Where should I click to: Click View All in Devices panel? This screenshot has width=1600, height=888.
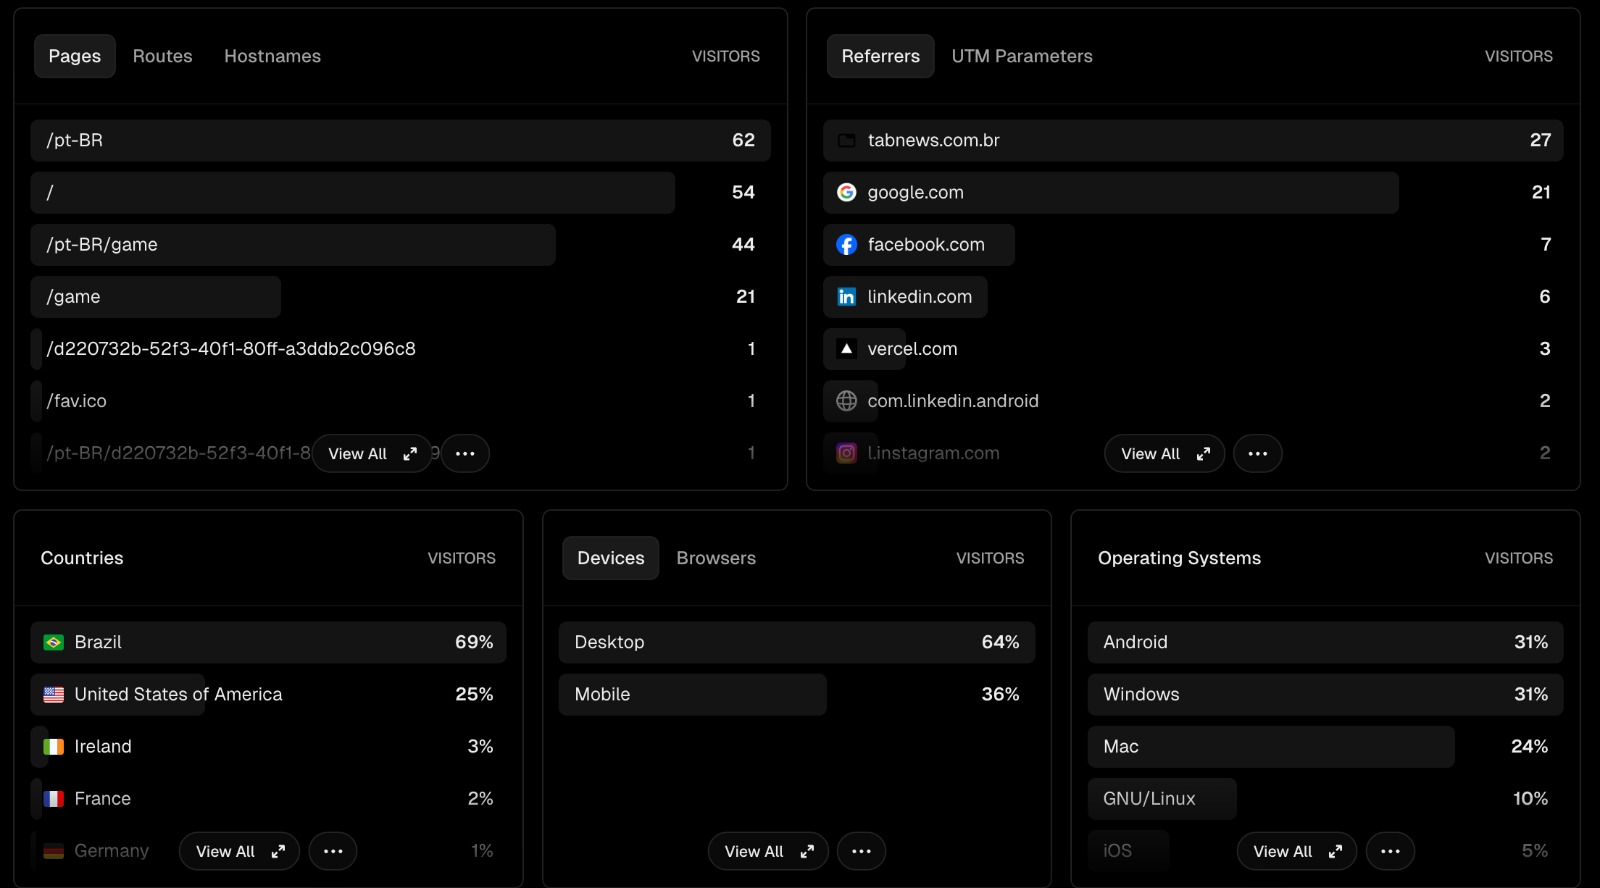(x=767, y=852)
